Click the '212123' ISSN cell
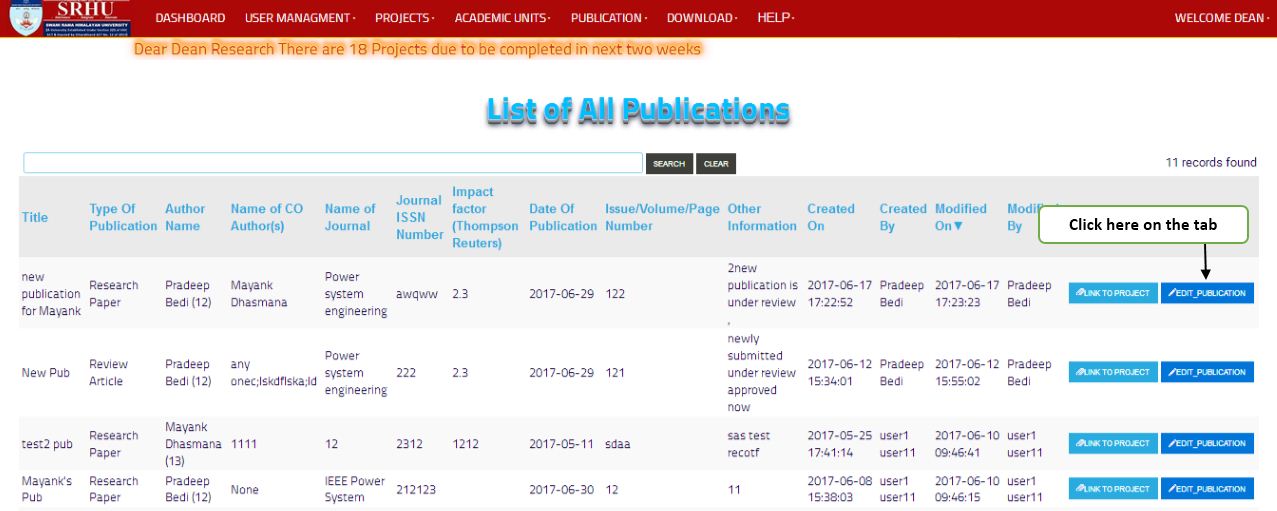The height and width of the screenshot is (511, 1277). pos(417,490)
